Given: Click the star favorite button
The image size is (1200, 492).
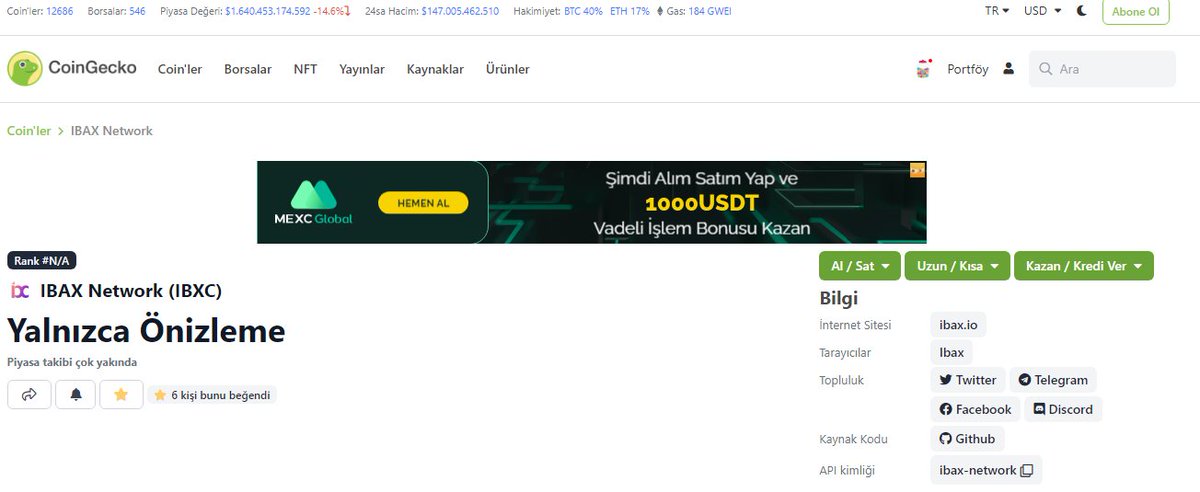Looking at the screenshot, I should (121, 395).
